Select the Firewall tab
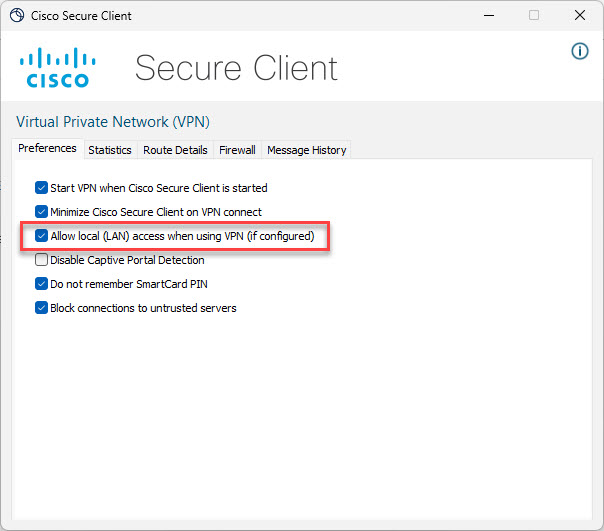 (x=237, y=150)
